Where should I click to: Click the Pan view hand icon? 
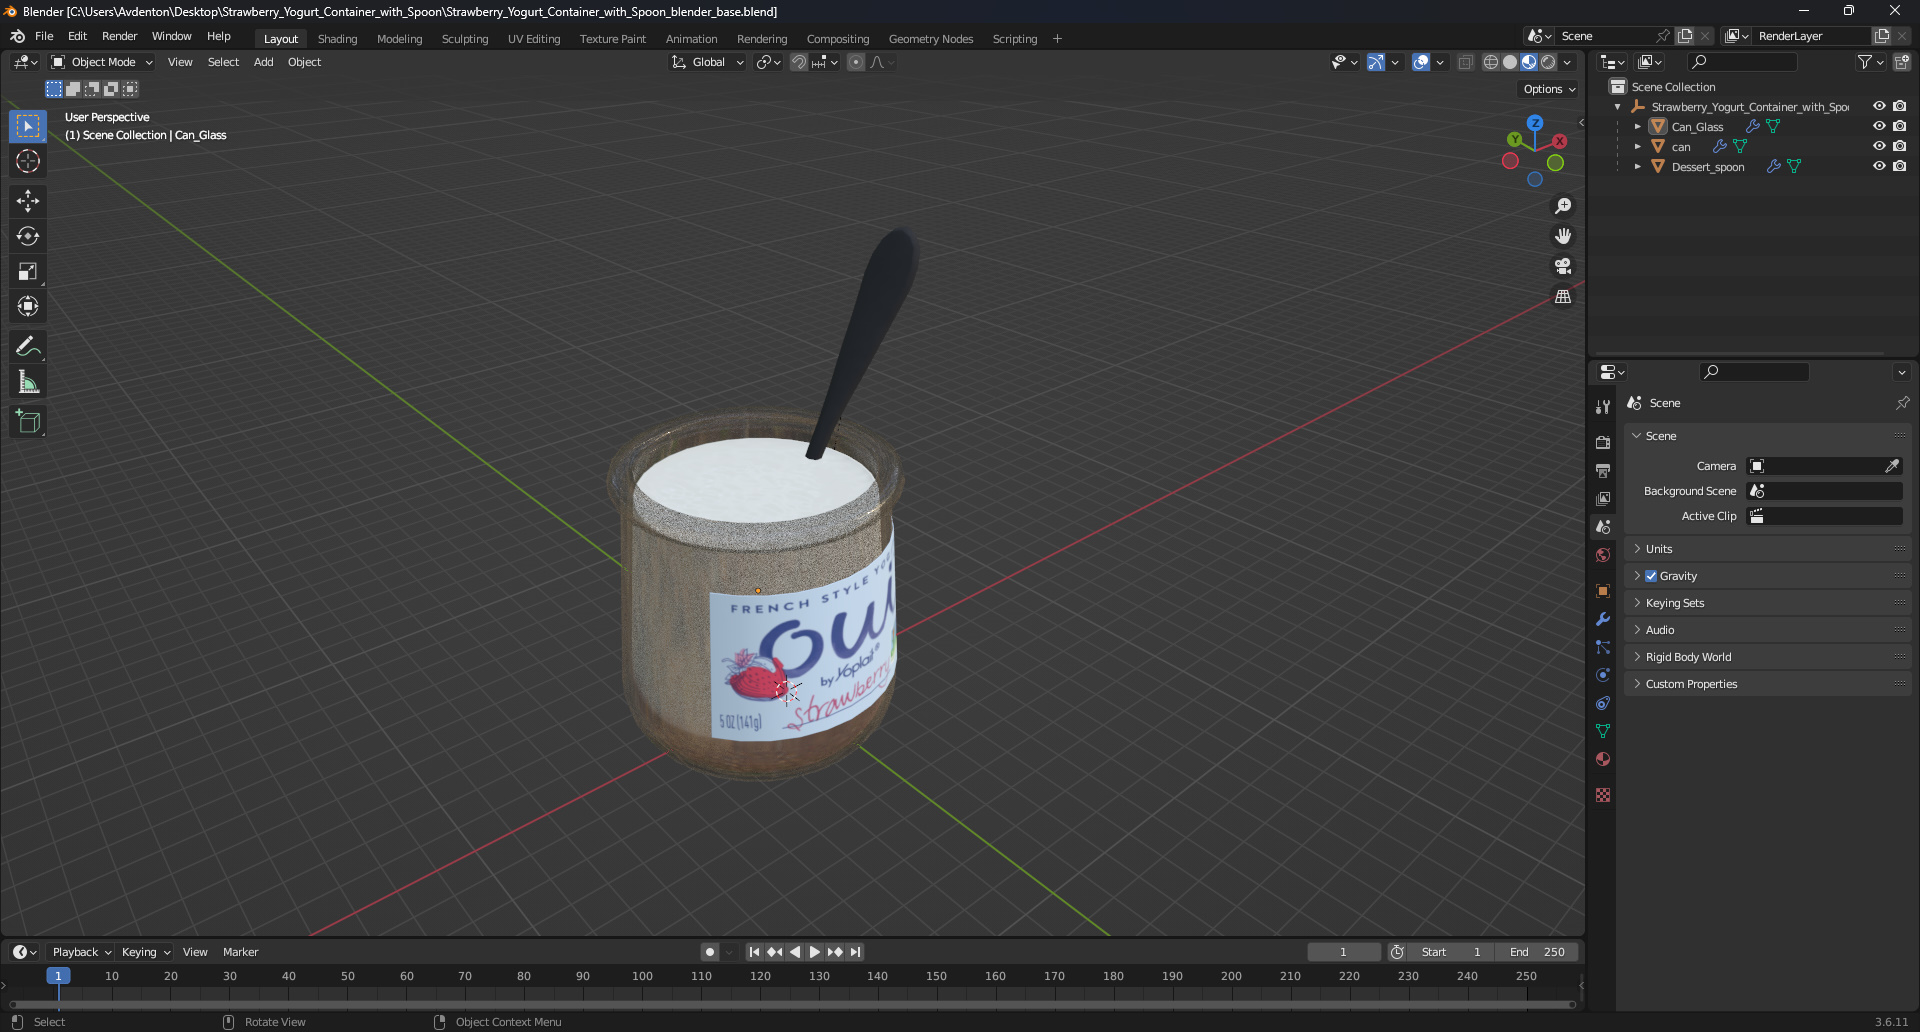point(1562,236)
